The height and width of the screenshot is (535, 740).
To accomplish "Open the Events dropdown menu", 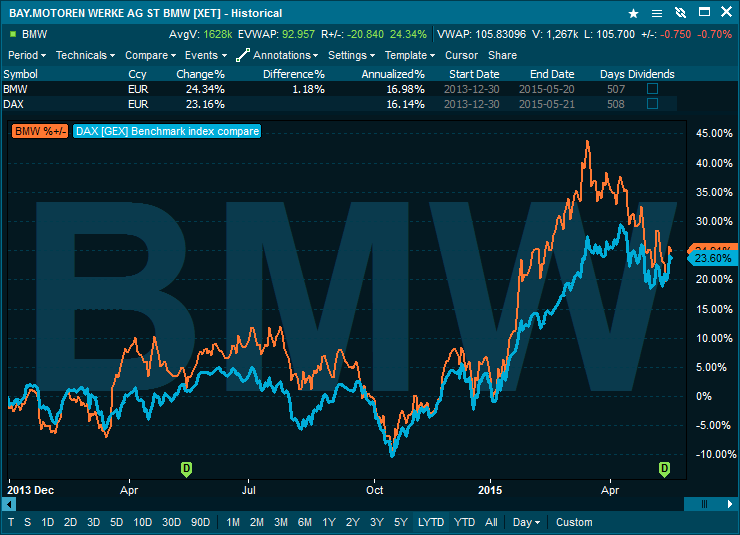I will (x=206, y=55).
